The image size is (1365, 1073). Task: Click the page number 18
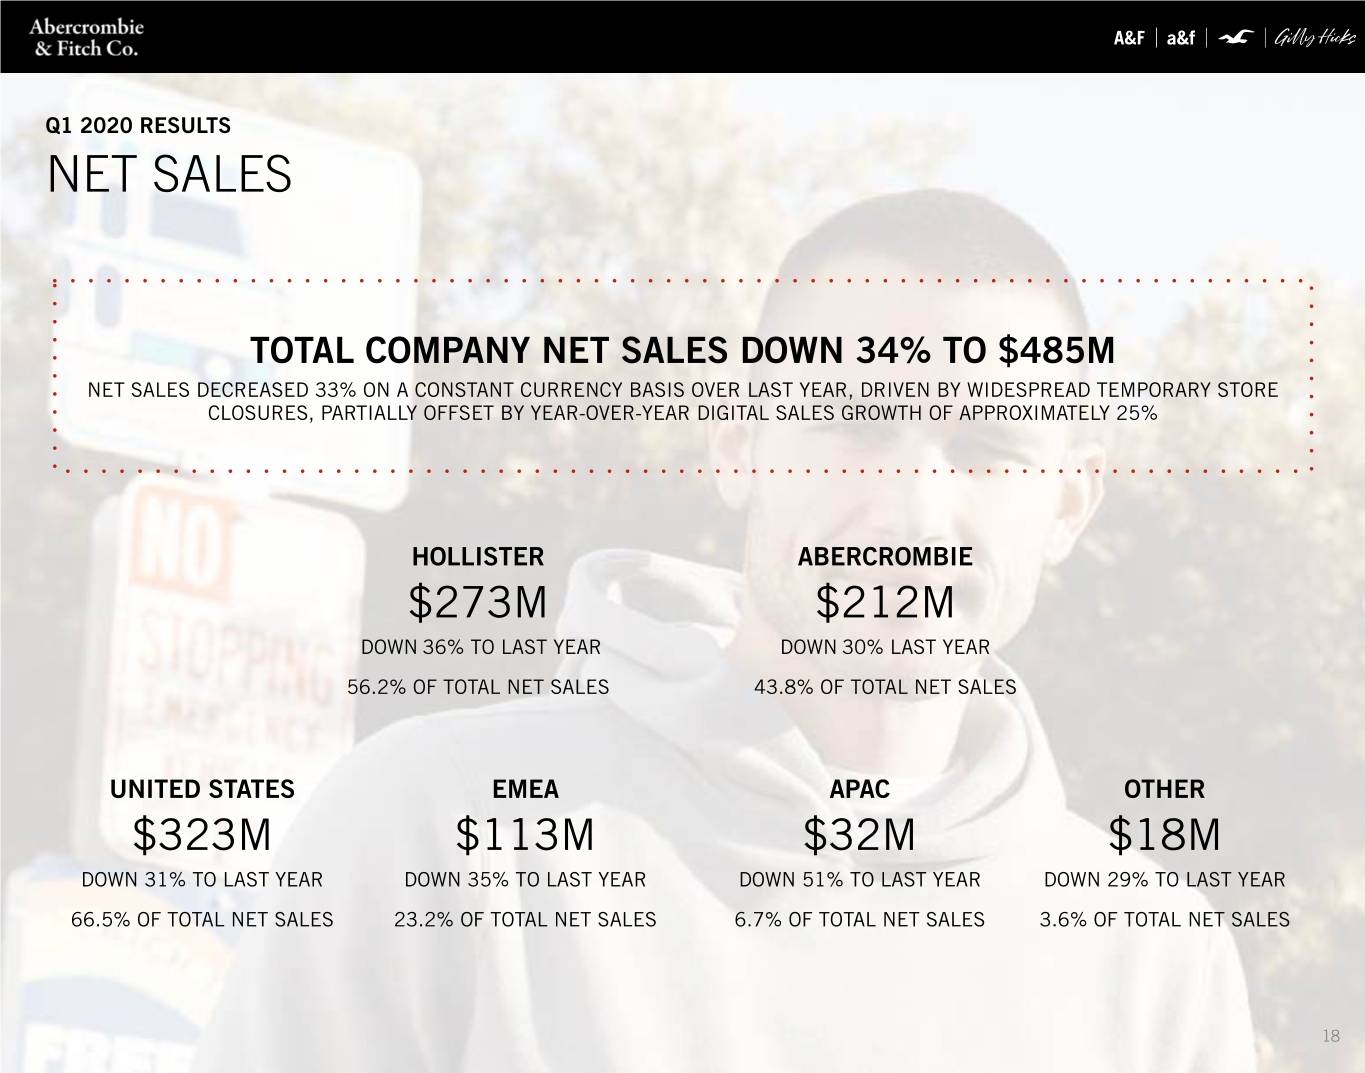1330,1036
